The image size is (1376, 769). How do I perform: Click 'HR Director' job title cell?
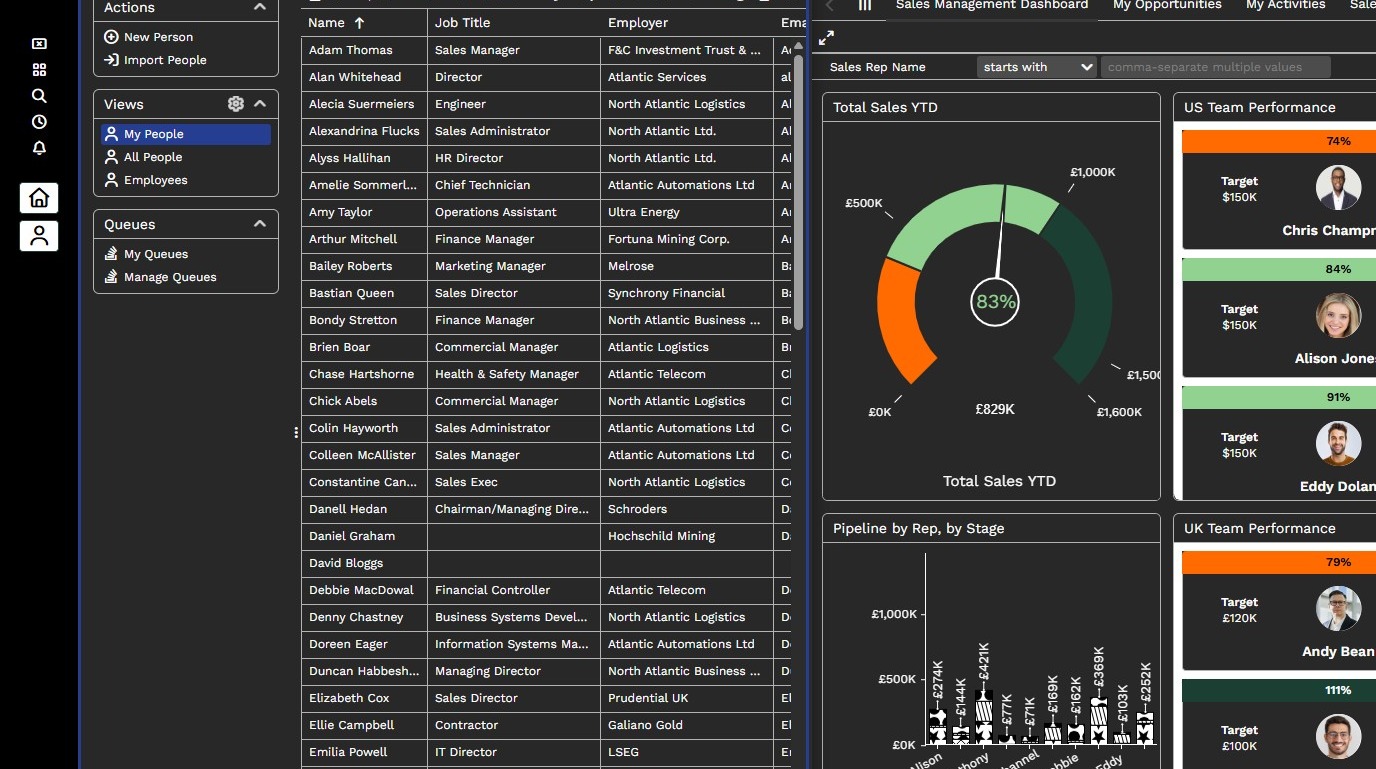point(514,158)
